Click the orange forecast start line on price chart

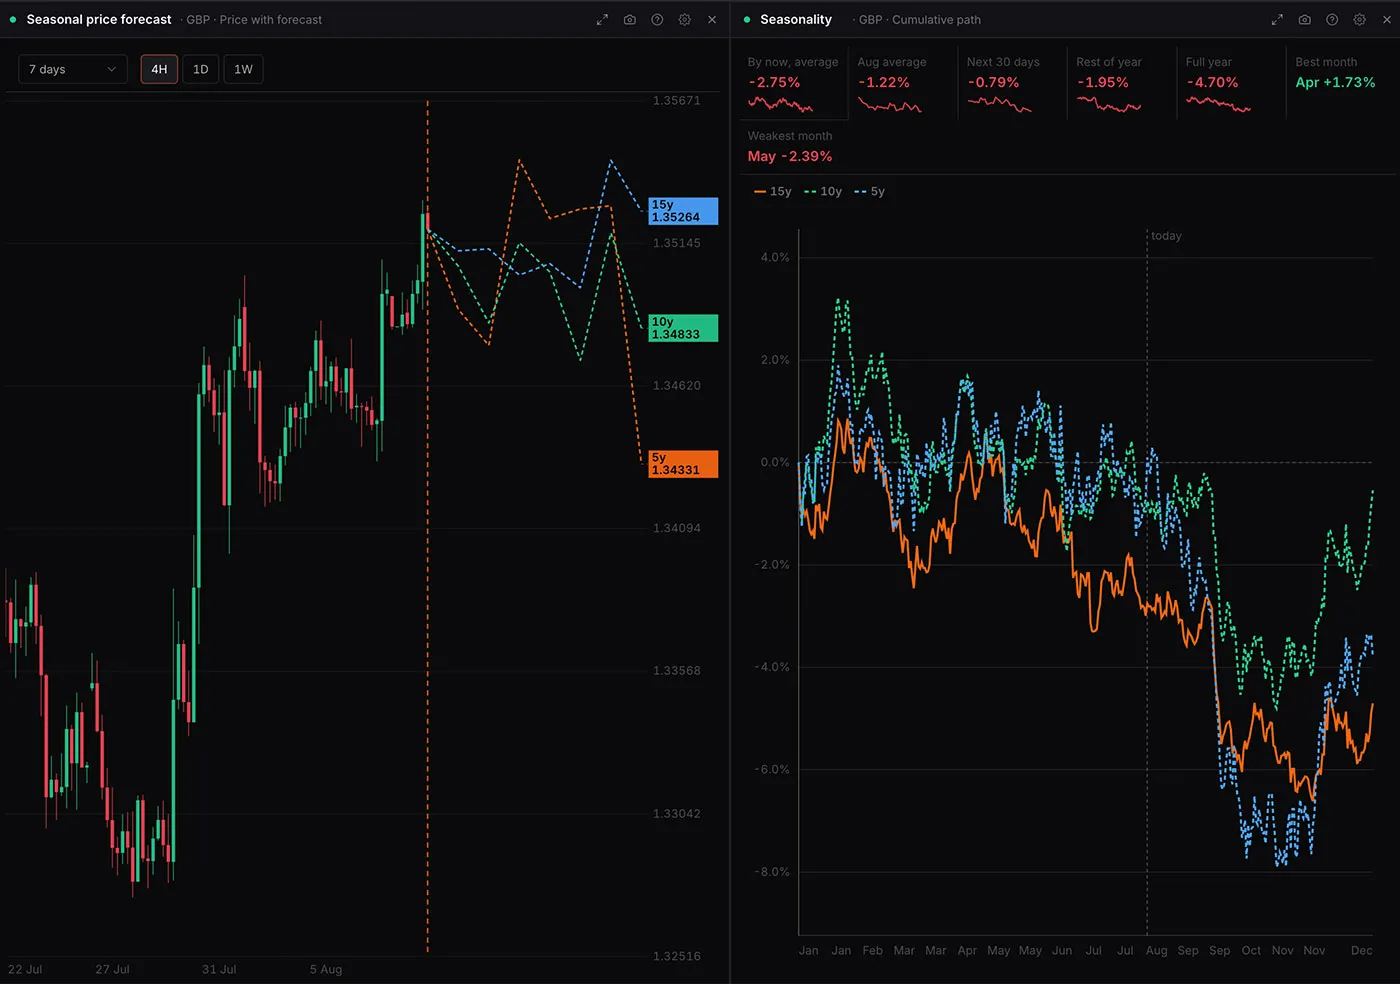tap(428, 525)
